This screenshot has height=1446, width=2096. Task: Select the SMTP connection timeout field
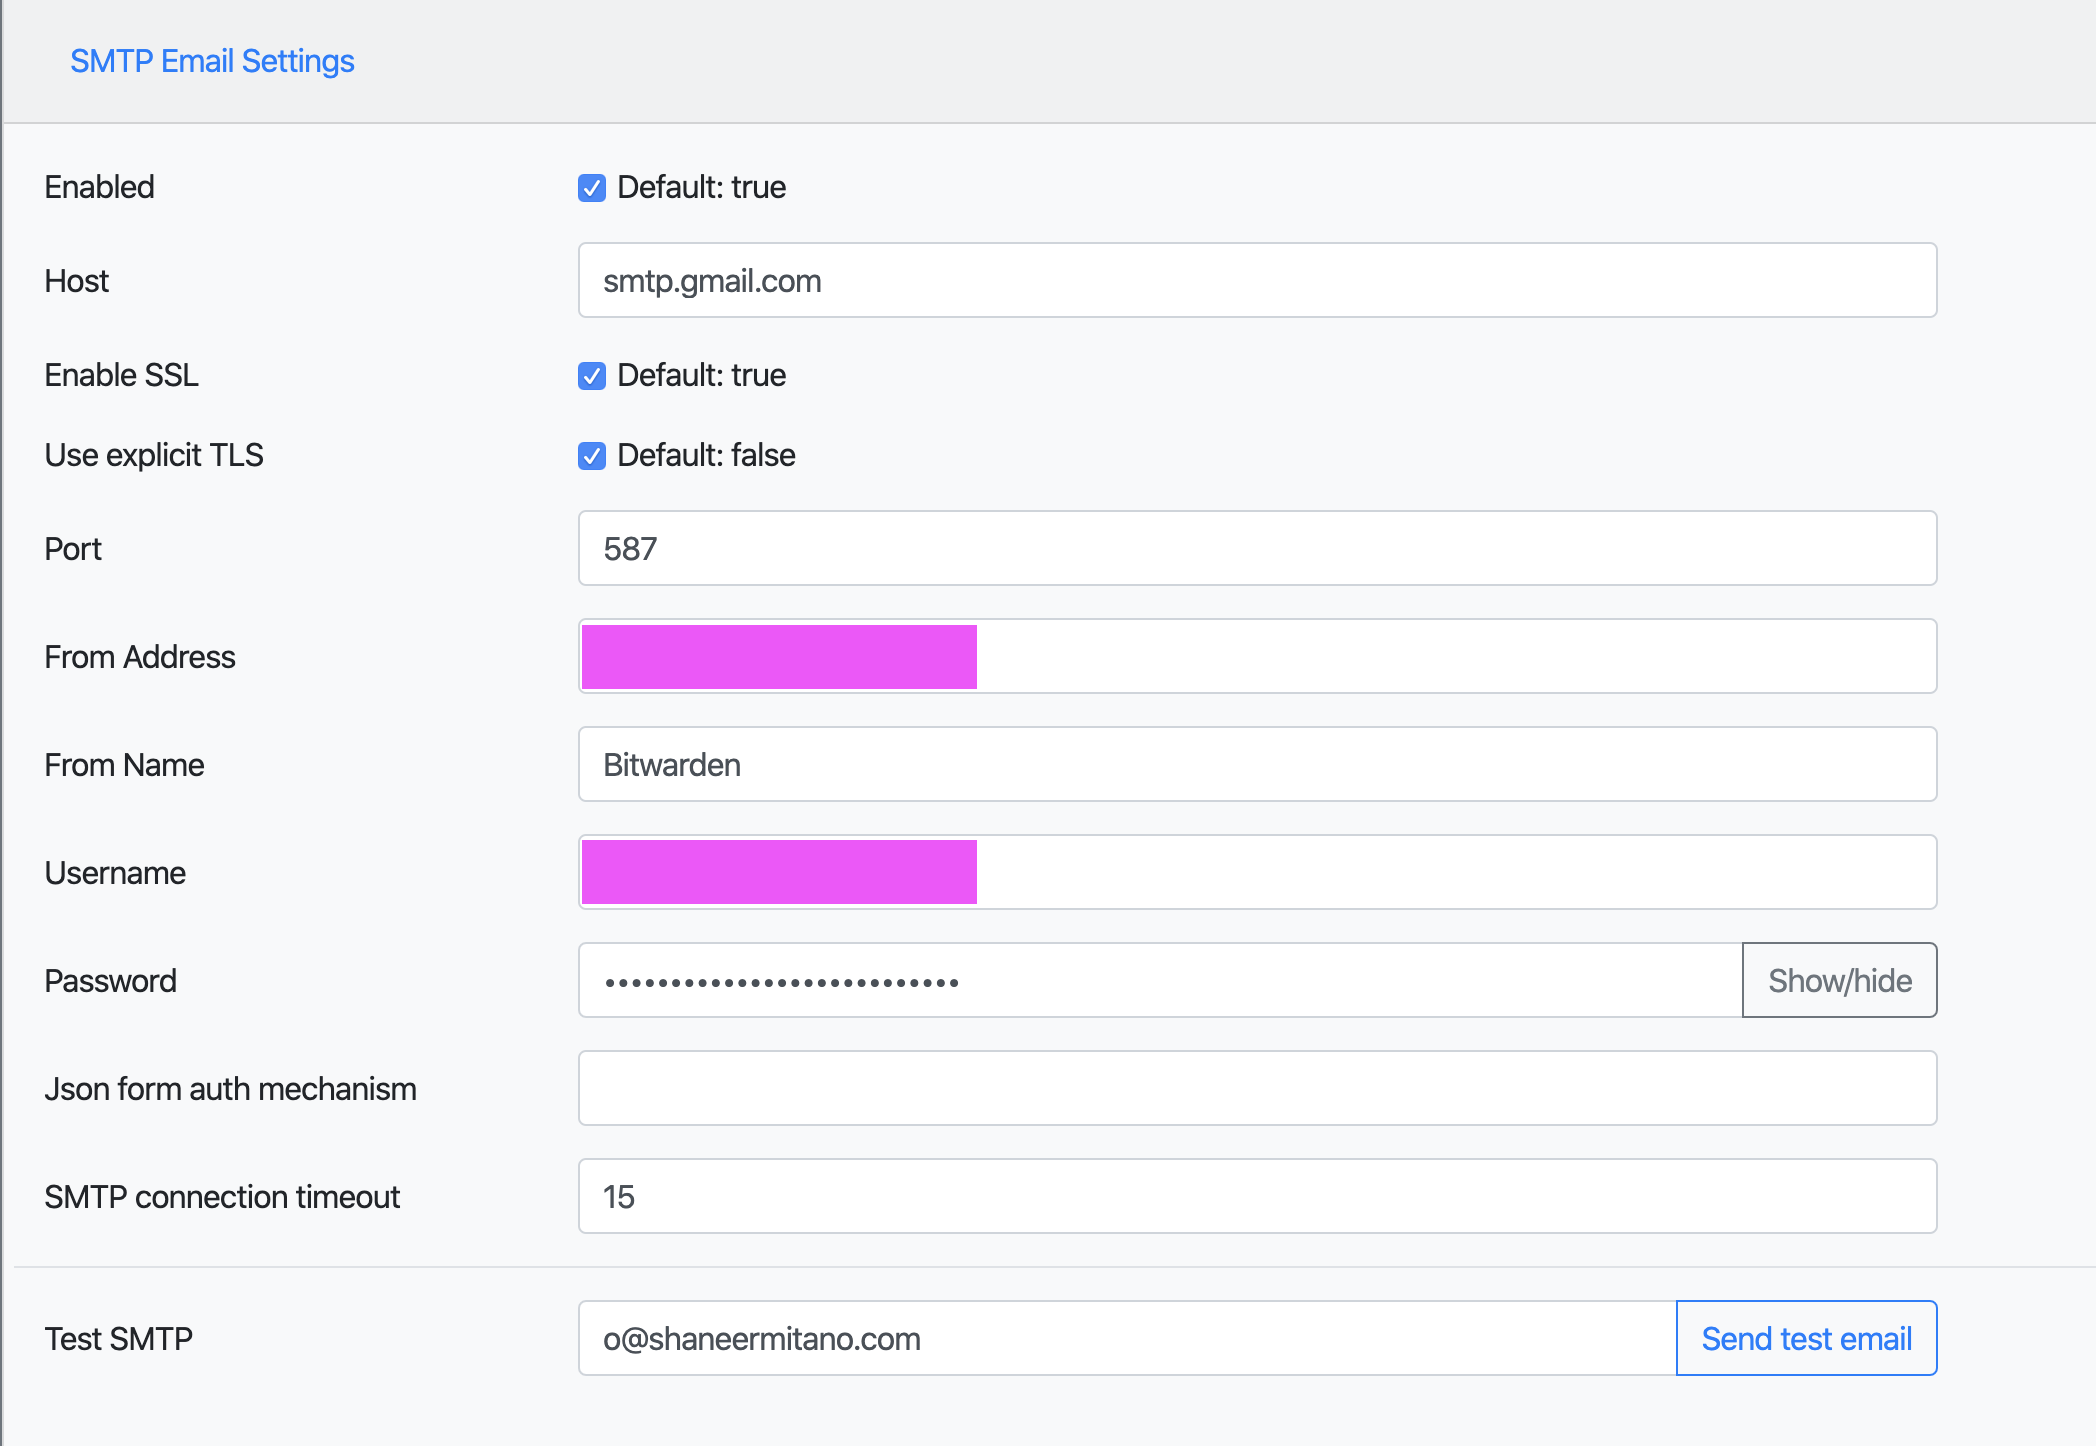click(x=1256, y=1197)
